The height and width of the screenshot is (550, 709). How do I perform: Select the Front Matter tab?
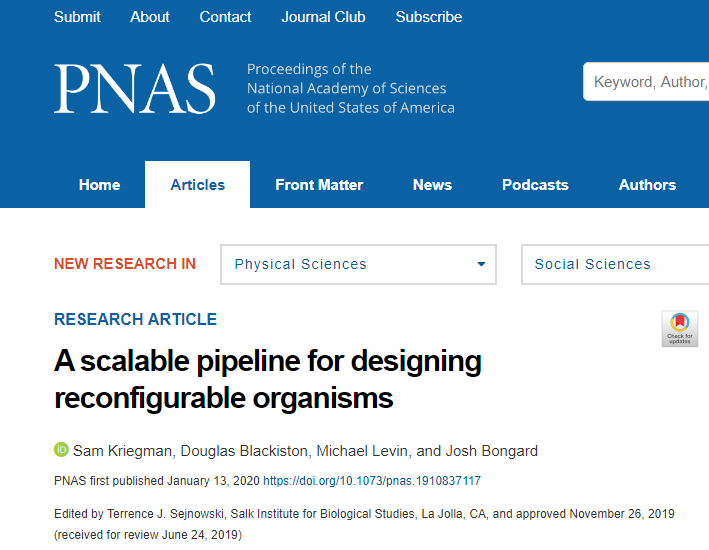pos(319,185)
